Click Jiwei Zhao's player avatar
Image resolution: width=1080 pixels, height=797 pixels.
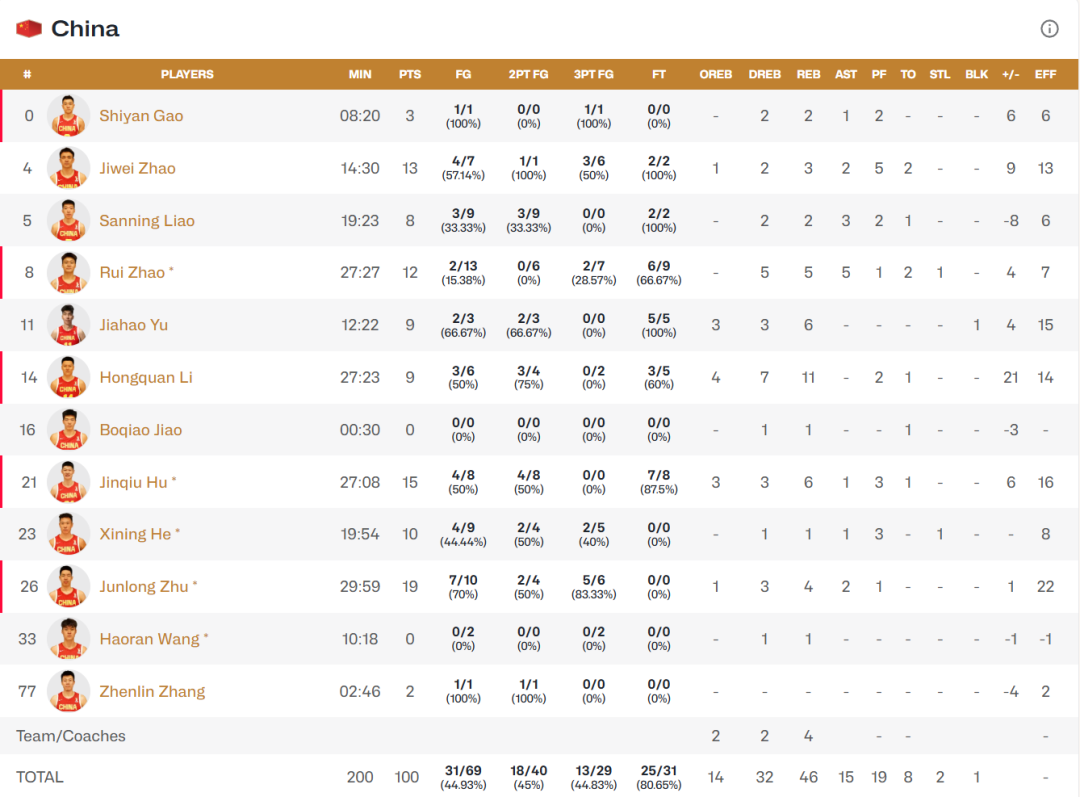pos(68,168)
